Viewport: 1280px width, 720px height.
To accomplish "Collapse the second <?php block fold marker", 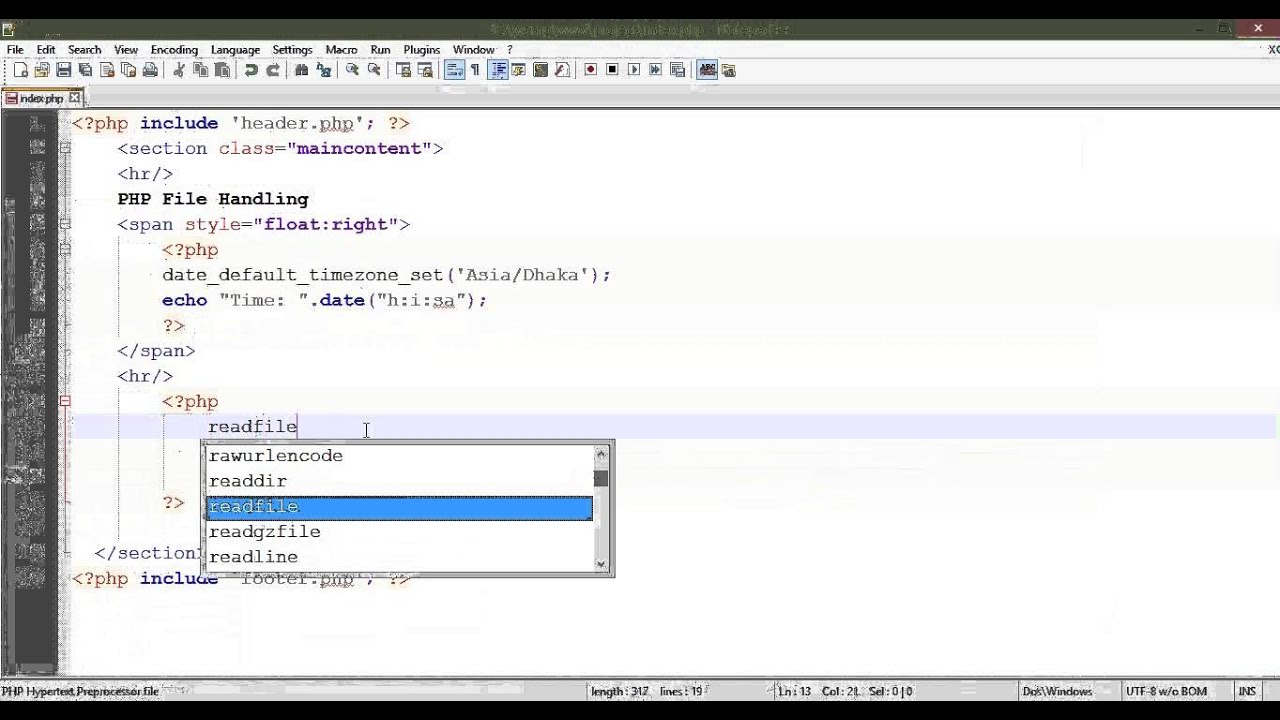I will tap(65, 401).
